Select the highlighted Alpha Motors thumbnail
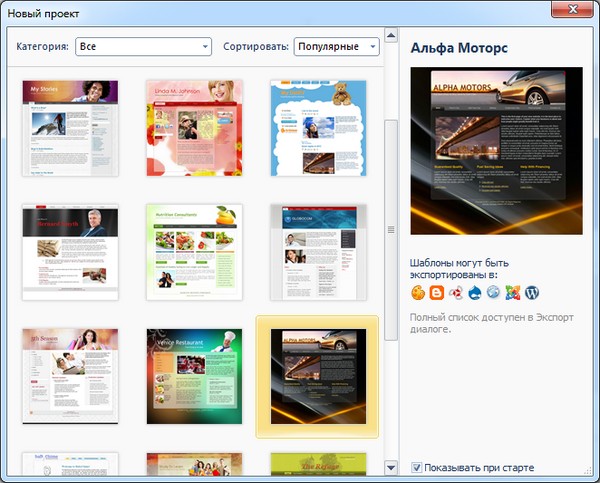This screenshot has width=600, height=483. tap(318, 376)
